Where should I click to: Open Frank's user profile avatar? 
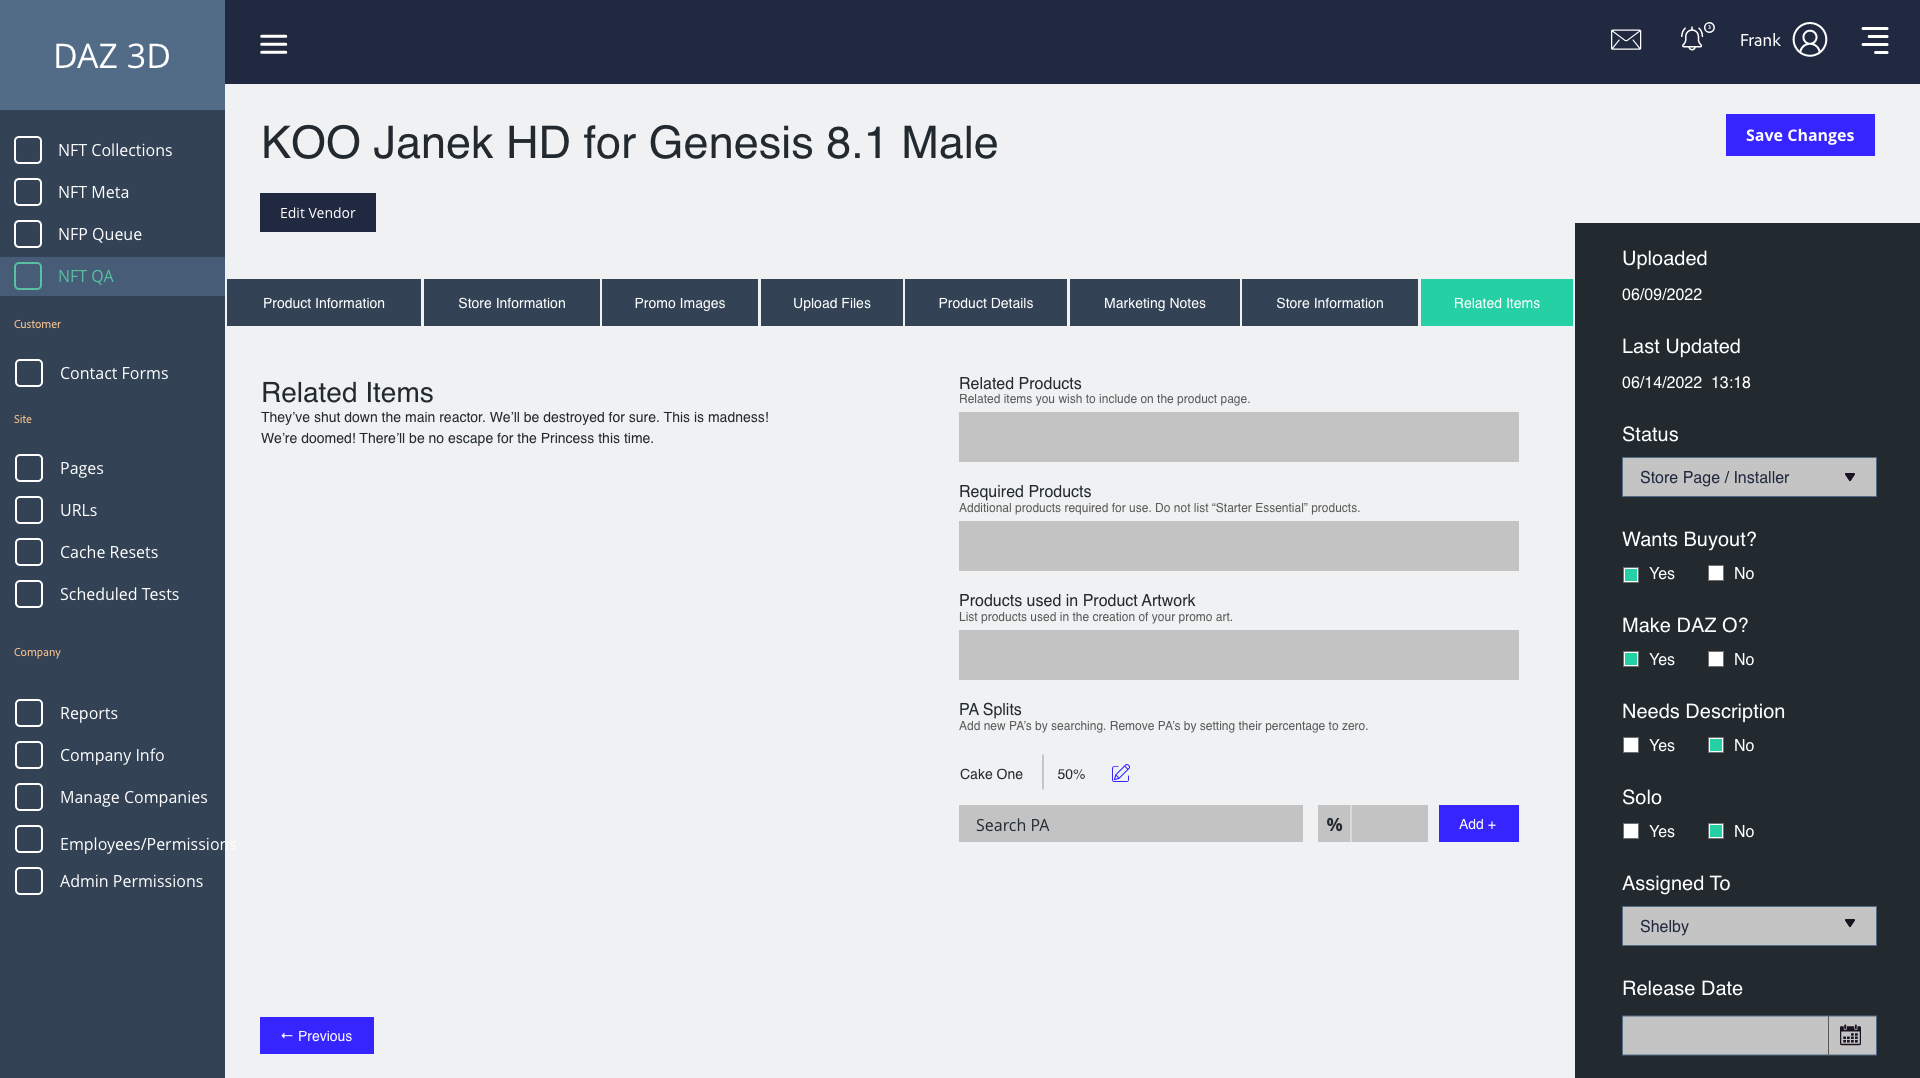[x=1809, y=40]
